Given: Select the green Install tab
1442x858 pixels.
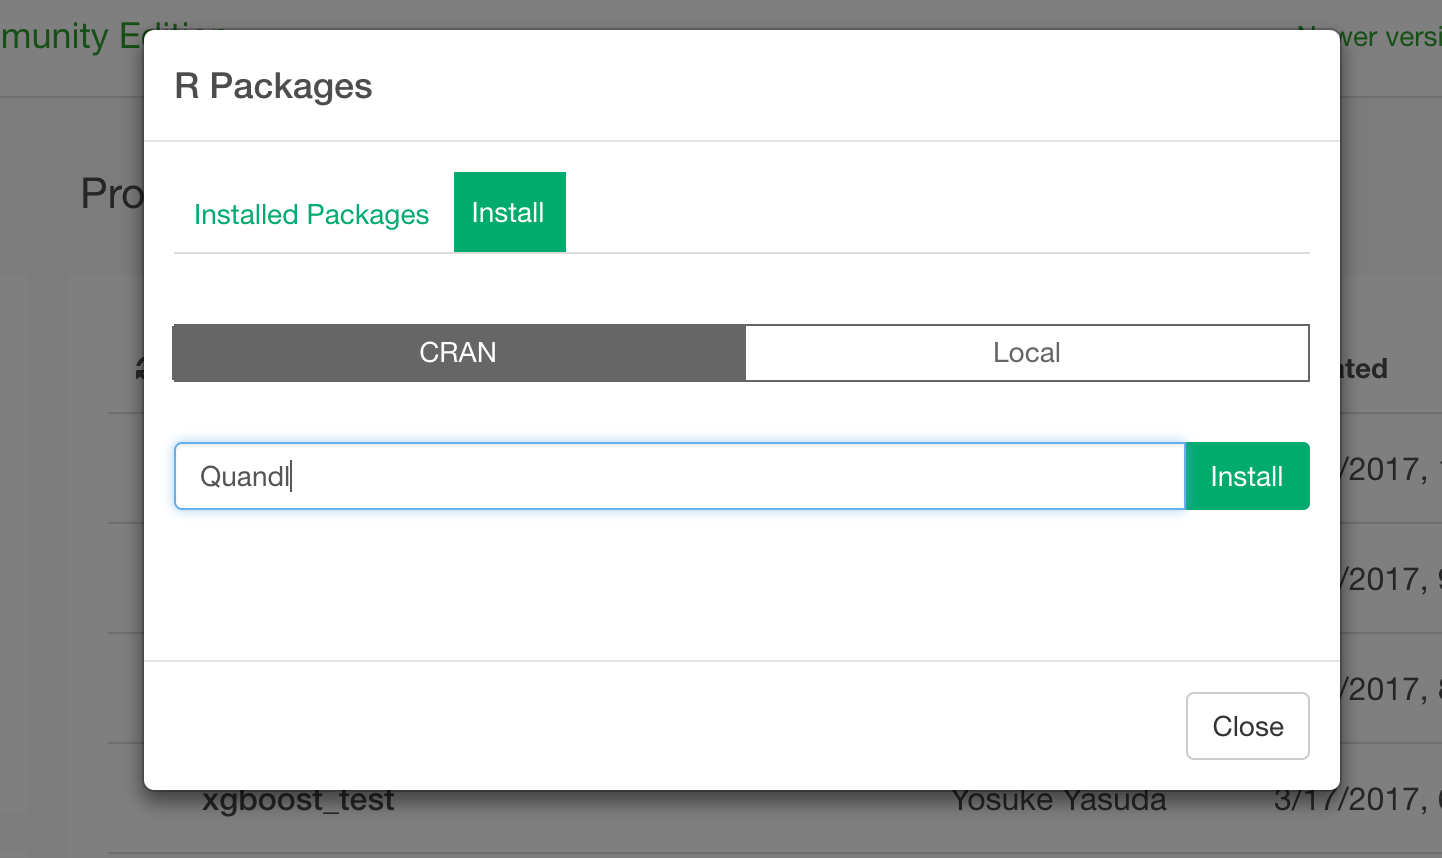Looking at the screenshot, I should coord(509,212).
